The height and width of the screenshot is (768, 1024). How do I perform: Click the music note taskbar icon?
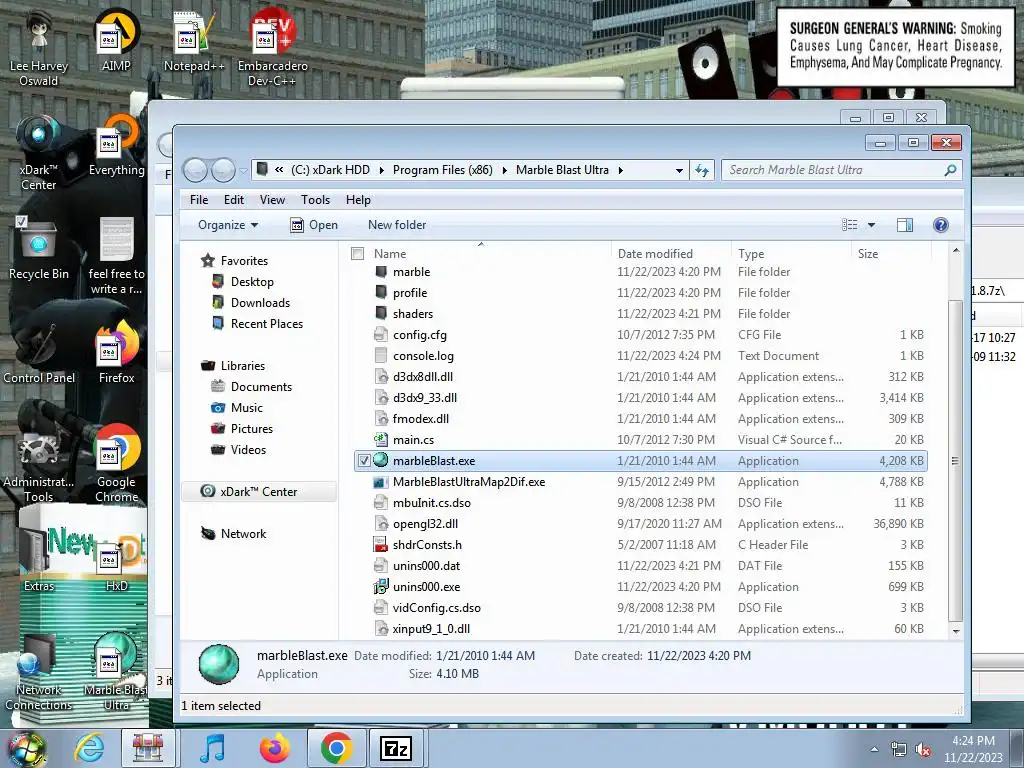(x=212, y=748)
